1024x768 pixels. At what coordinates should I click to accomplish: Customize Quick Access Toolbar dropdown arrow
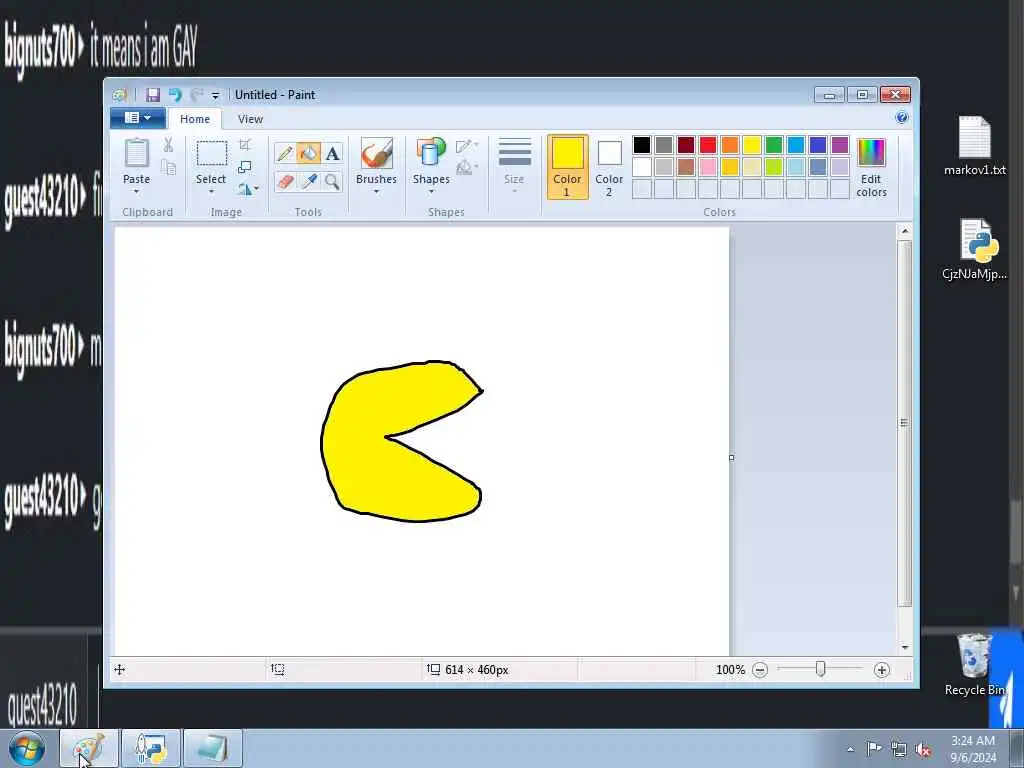pos(216,95)
